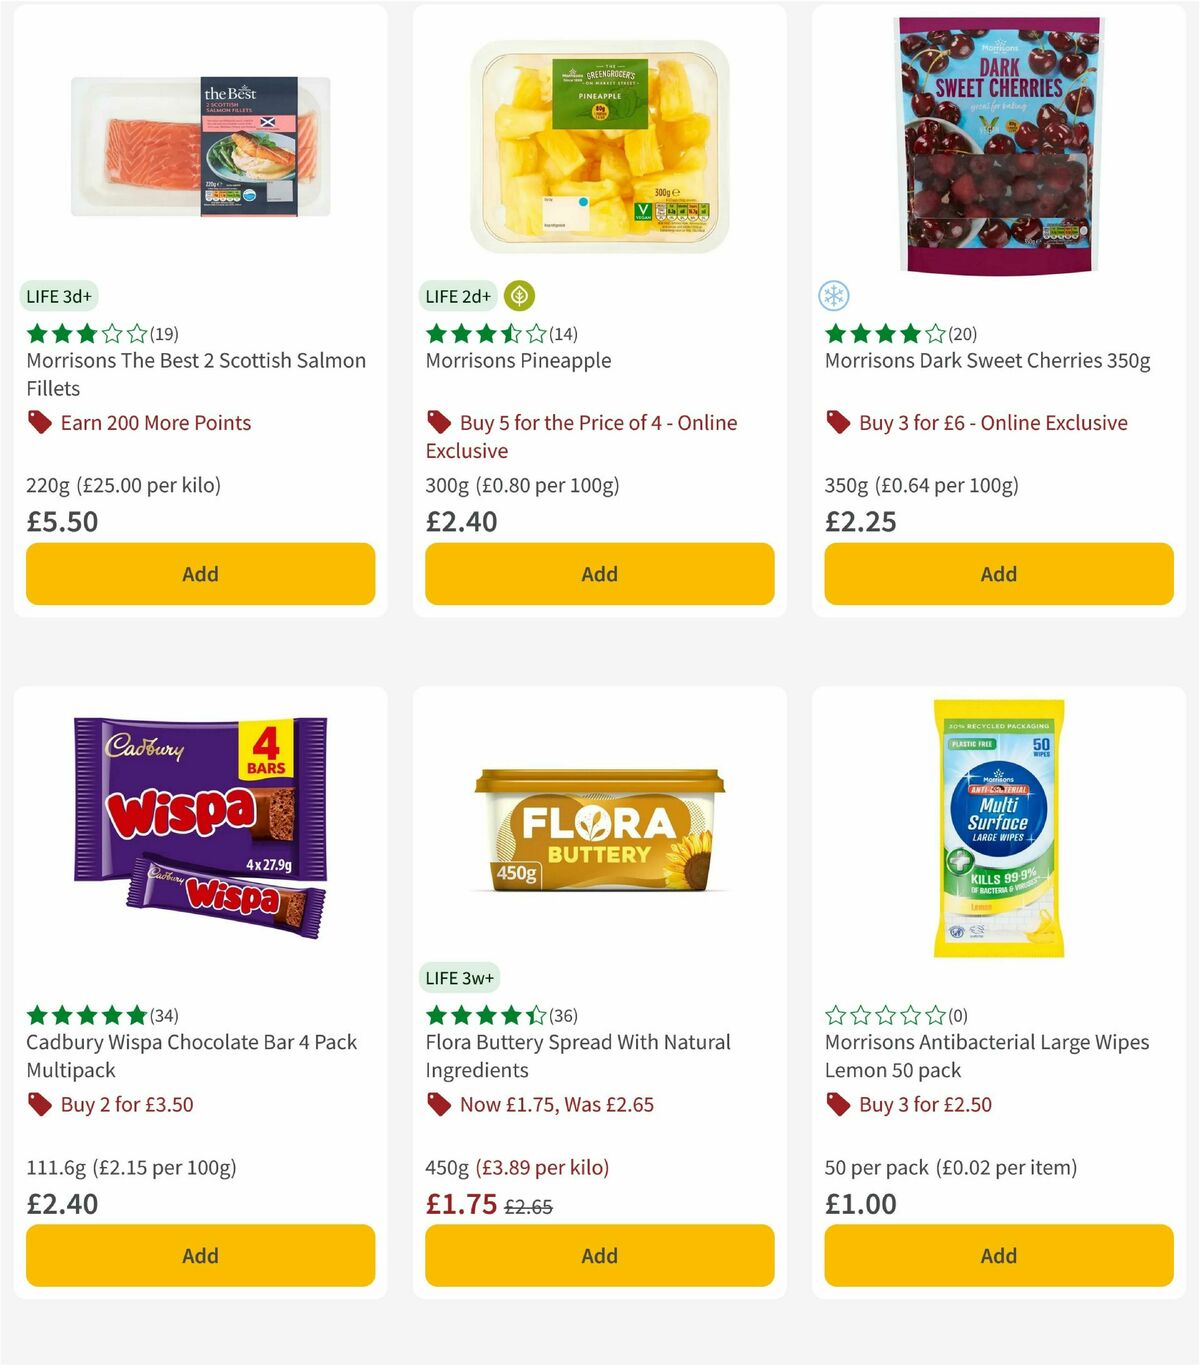Screen dimensions: 1200x1366
Task: Click the LIFE 3d+ badge on salmon fillets
Action: point(58,296)
